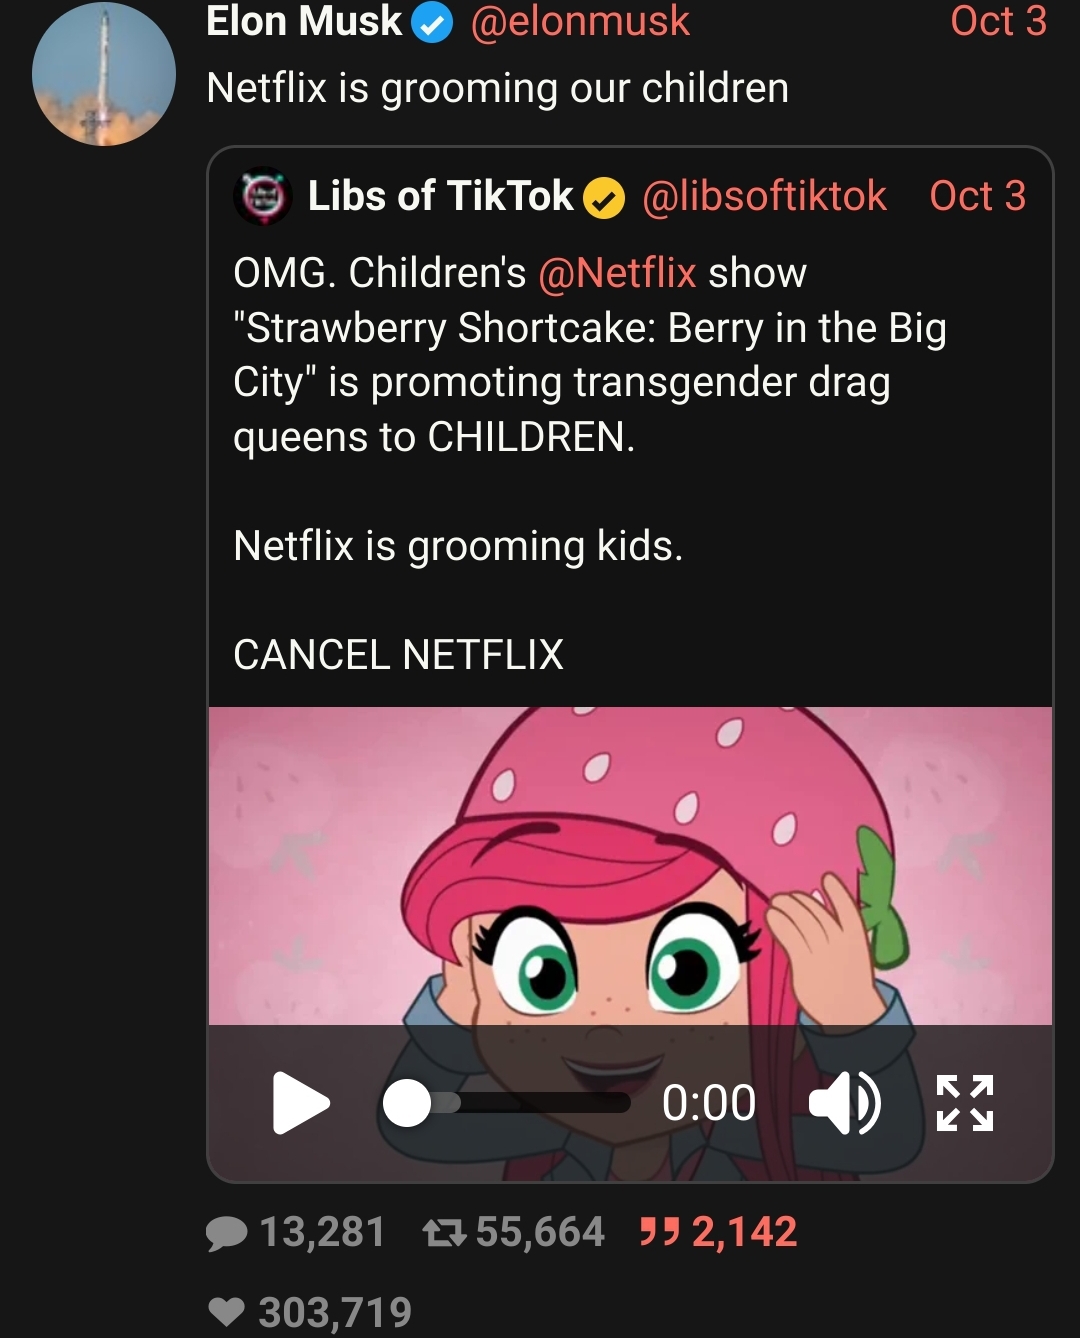Like the tweet with heart icon

pyautogui.click(x=227, y=1312)
